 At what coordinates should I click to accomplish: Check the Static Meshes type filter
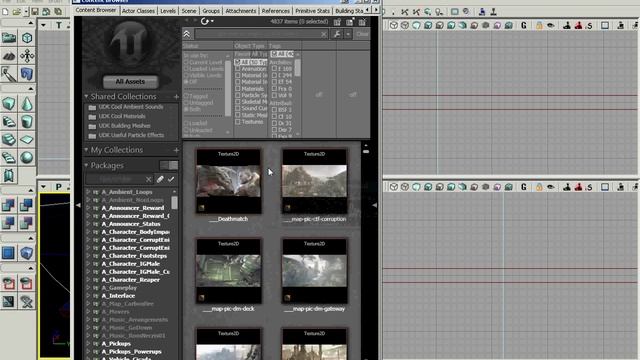[x=238, y=115]
